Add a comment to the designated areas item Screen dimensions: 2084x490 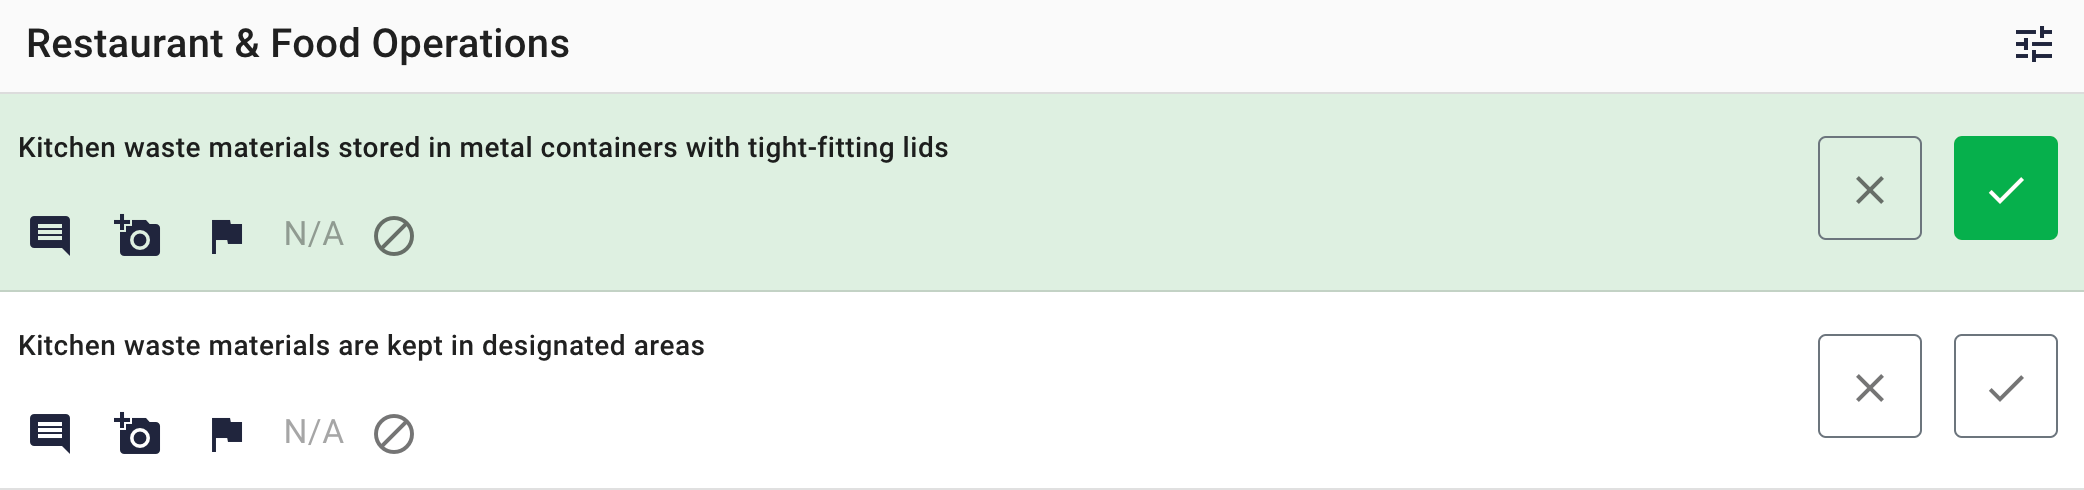tap(50, 433)
